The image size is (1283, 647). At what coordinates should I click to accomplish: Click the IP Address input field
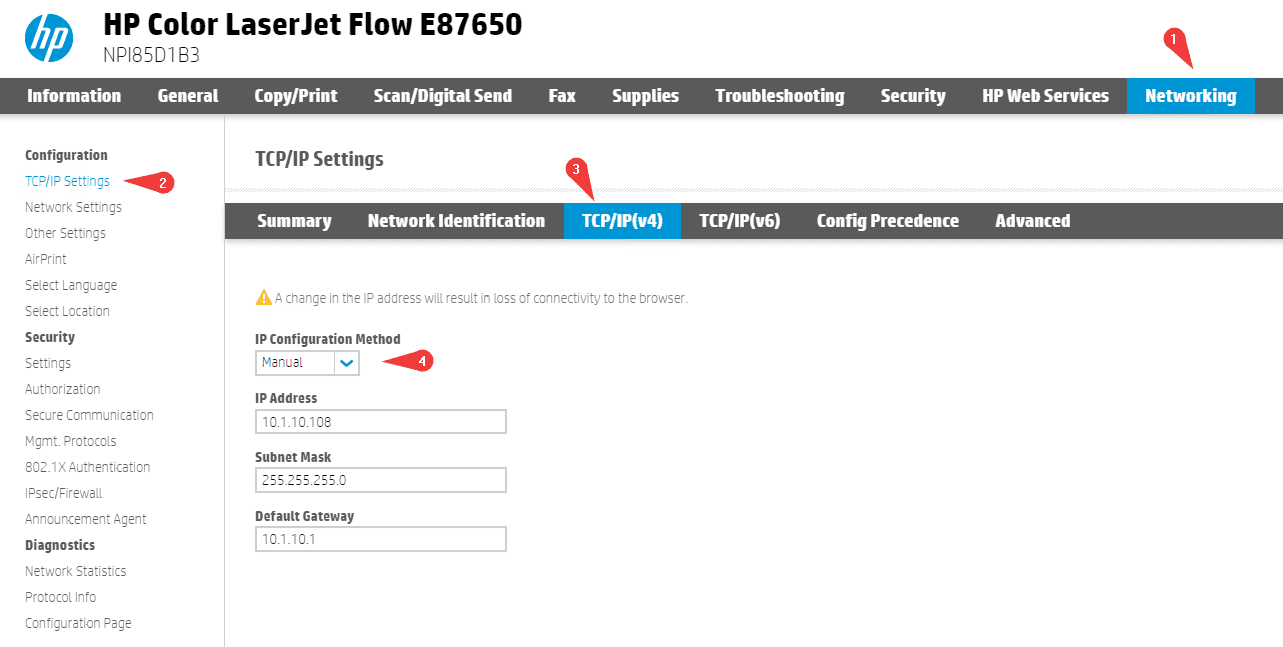pos(380,422)
